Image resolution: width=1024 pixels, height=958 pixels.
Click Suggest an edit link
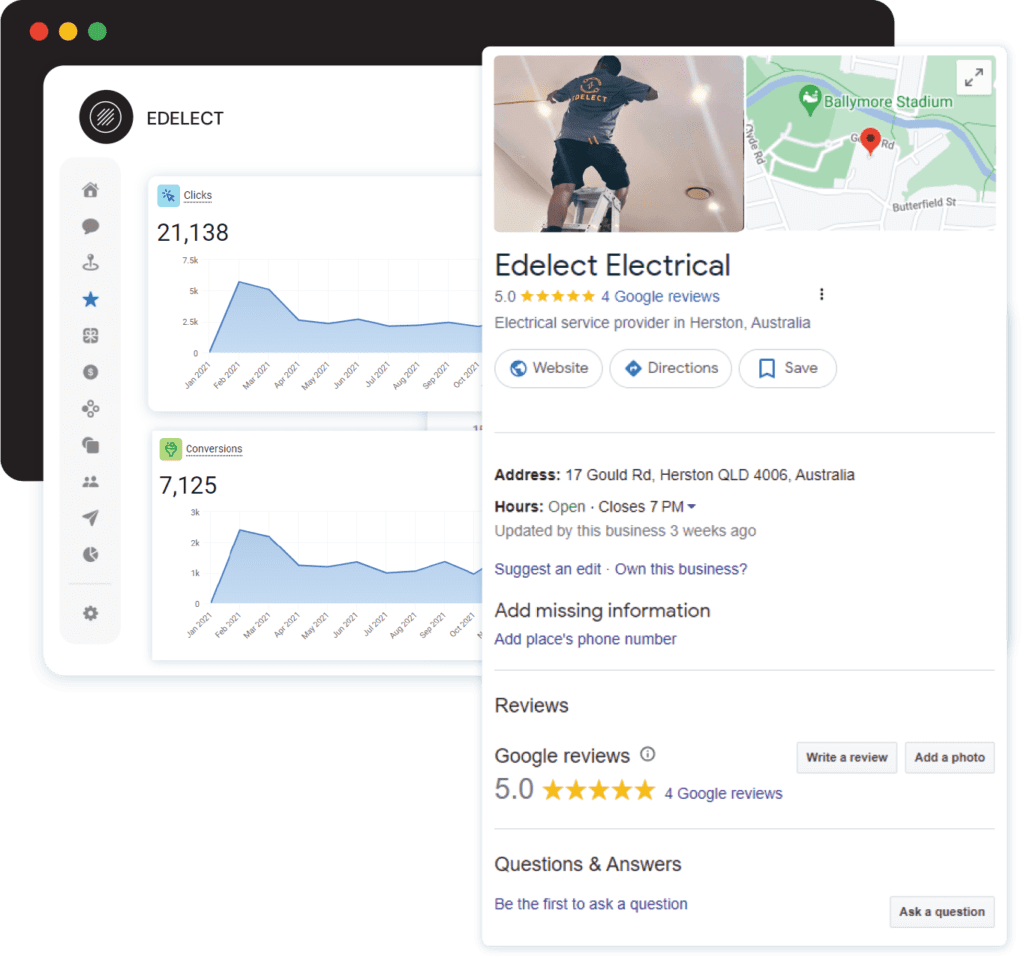pyautogui.click(x=548, y=569)
